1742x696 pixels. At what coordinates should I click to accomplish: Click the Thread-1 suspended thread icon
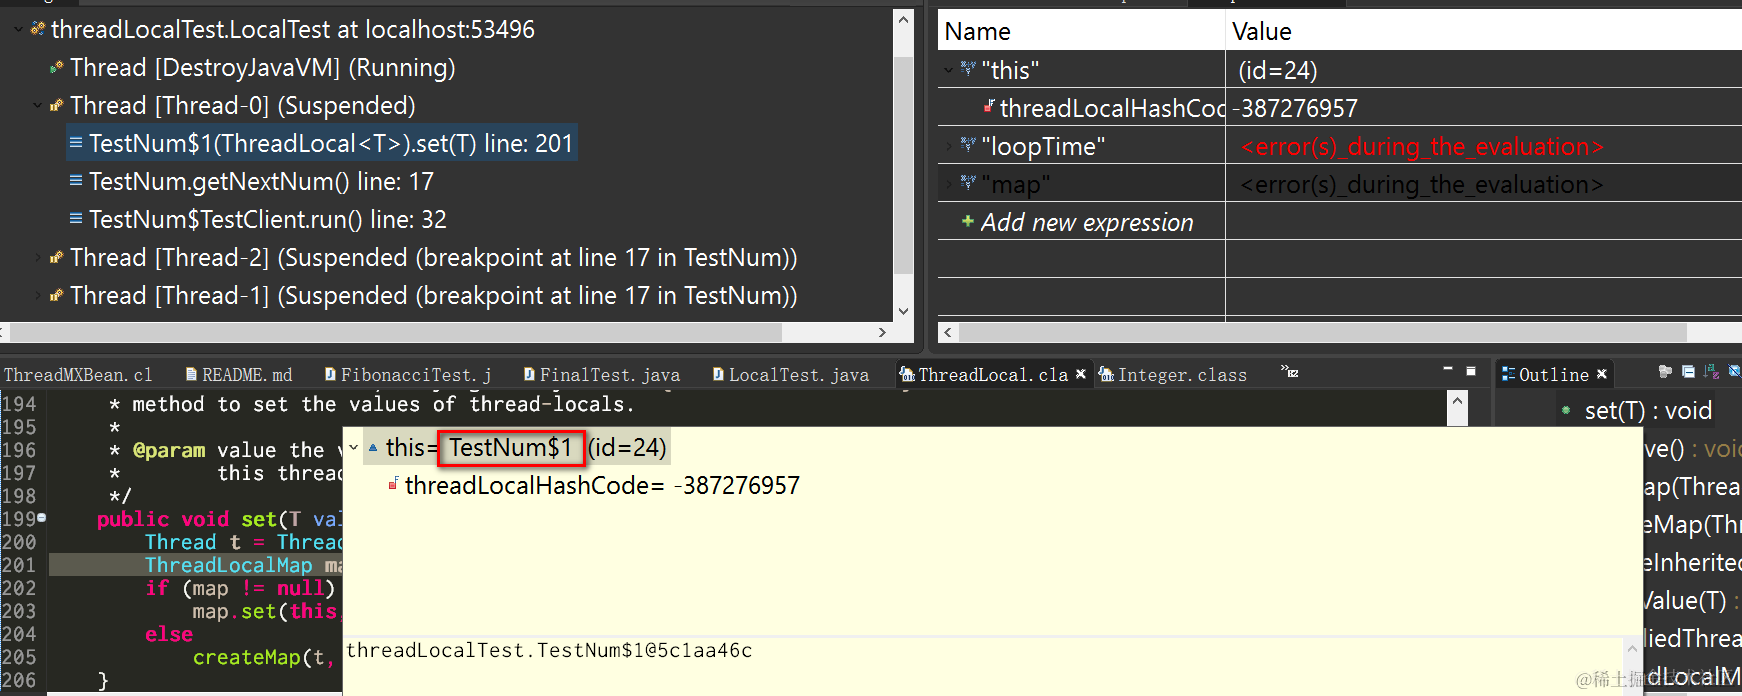[57, 295]
